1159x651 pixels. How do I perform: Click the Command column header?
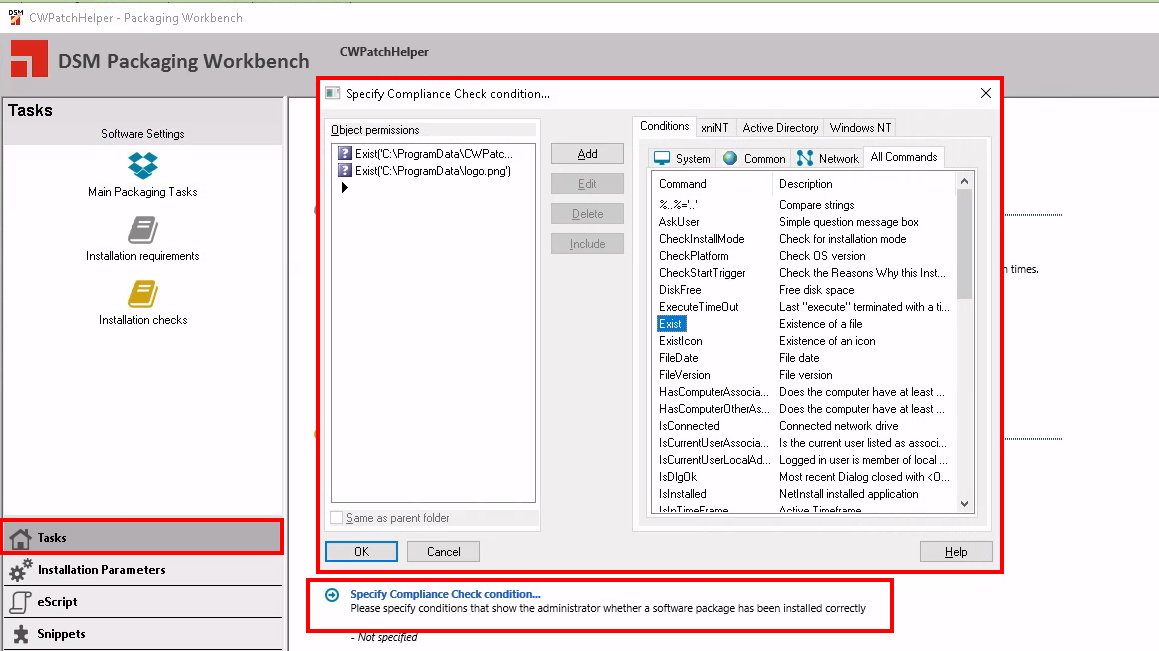tap(711, 184)
